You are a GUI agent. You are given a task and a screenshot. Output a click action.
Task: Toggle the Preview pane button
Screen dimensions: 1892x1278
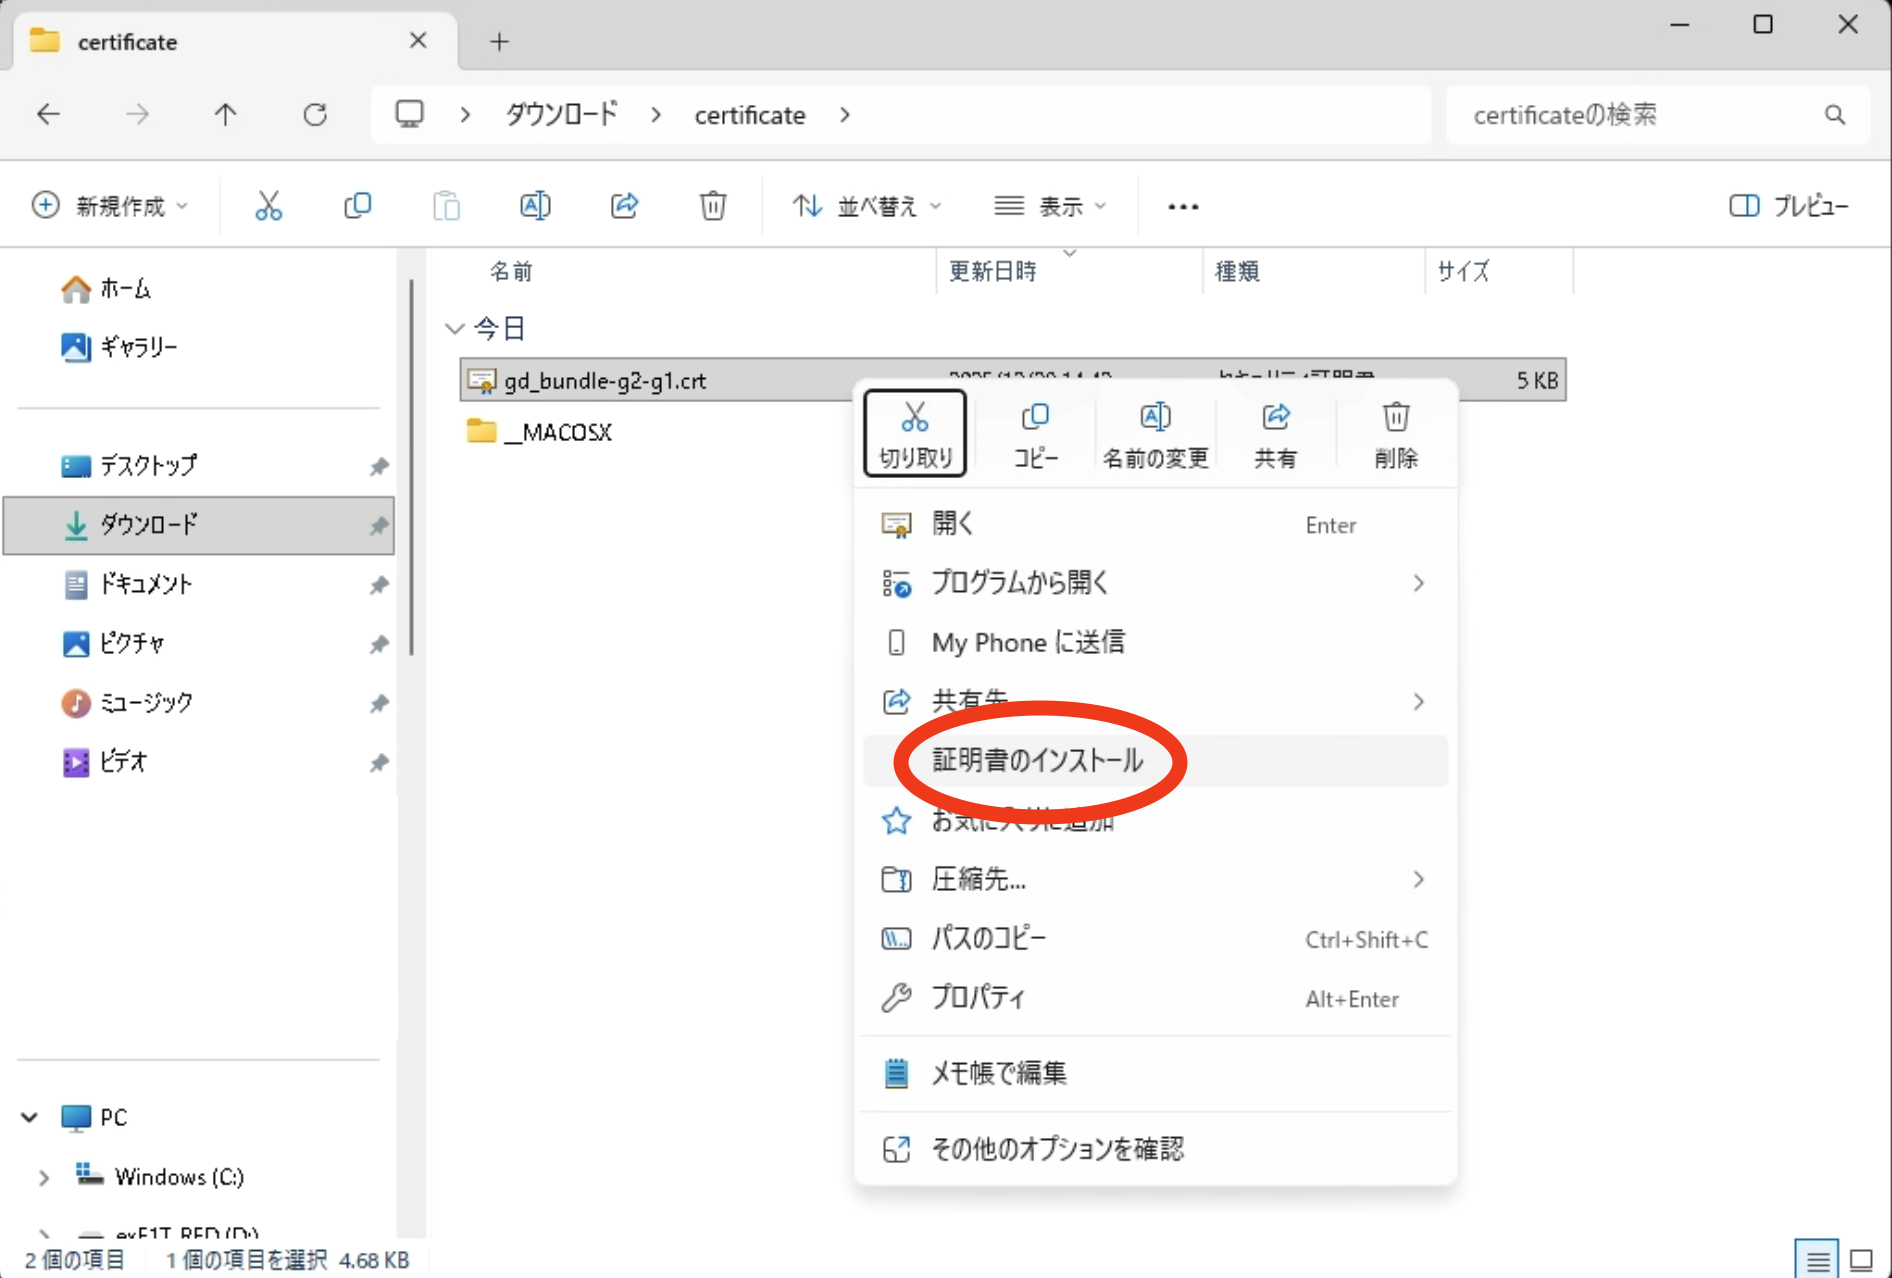pyautogui.click(x=1788, y=206)
